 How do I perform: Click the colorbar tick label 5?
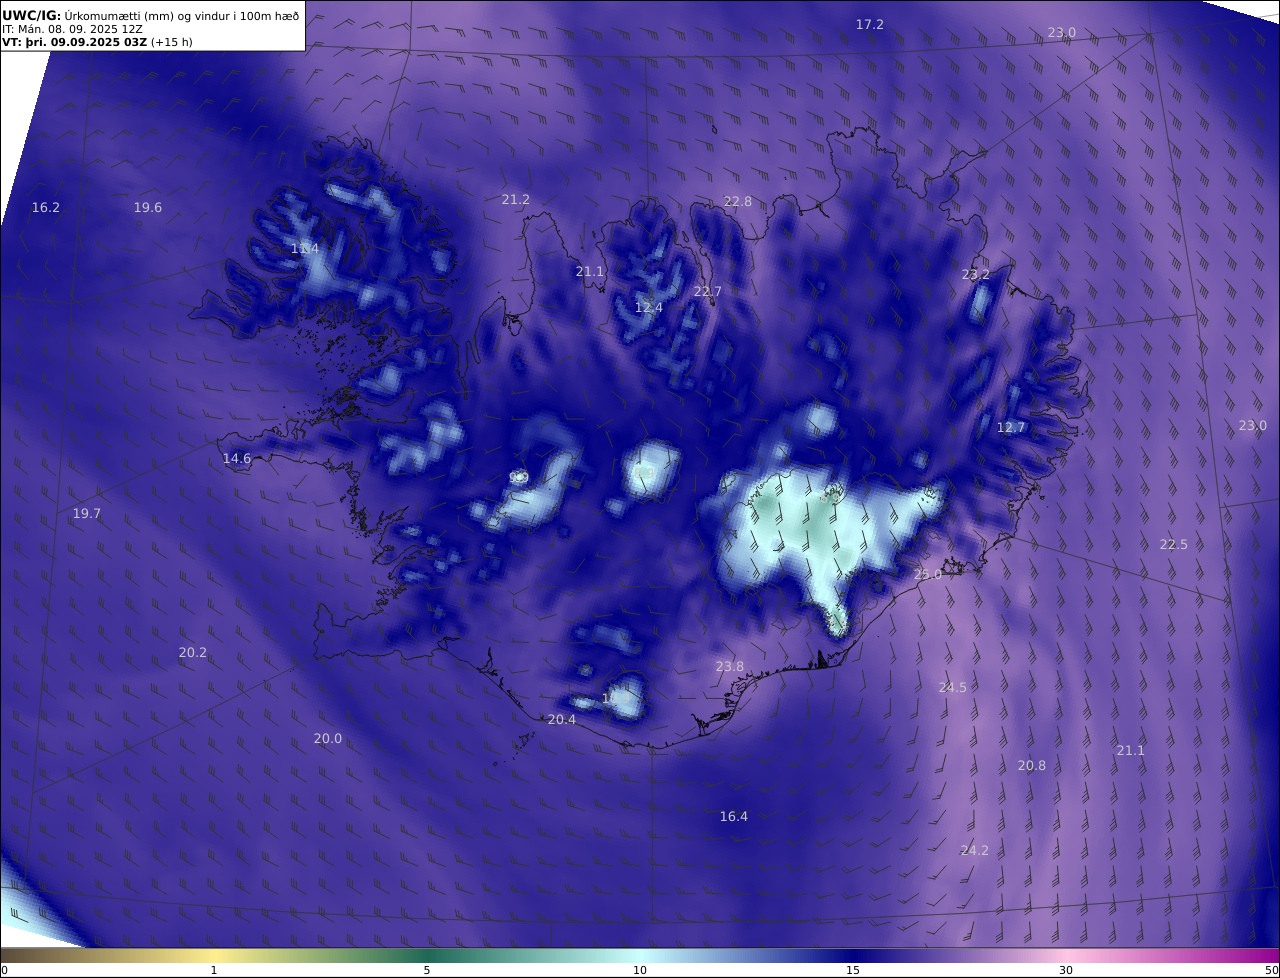(x=427, y=970)
